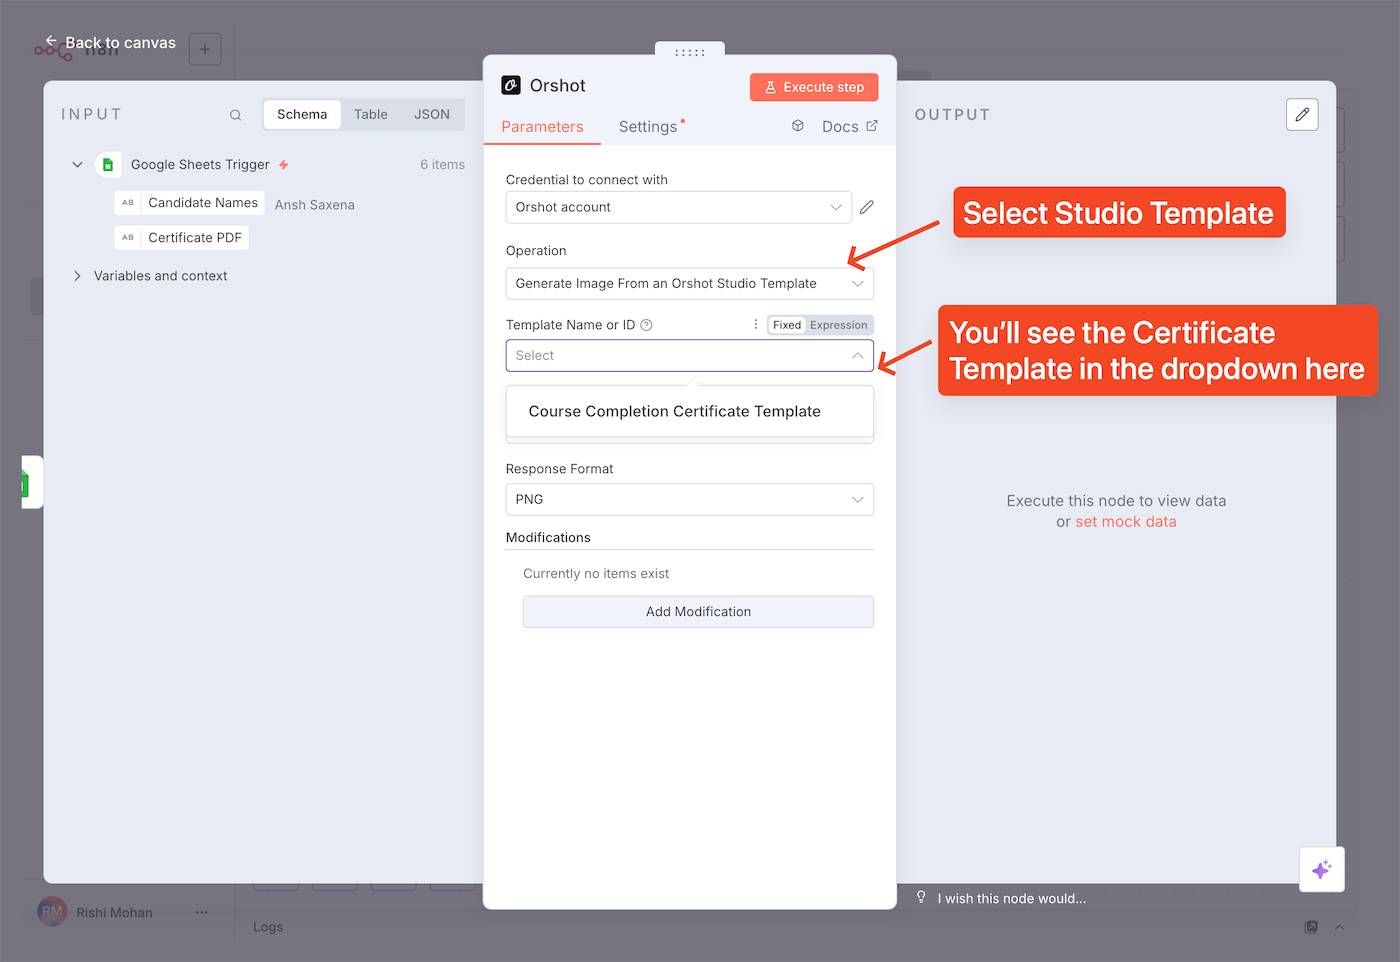The height and width of the screenshot is (962, 1400).
Task: Collapse the Google Sheets Trigger tree
Action: pos(77,165)
